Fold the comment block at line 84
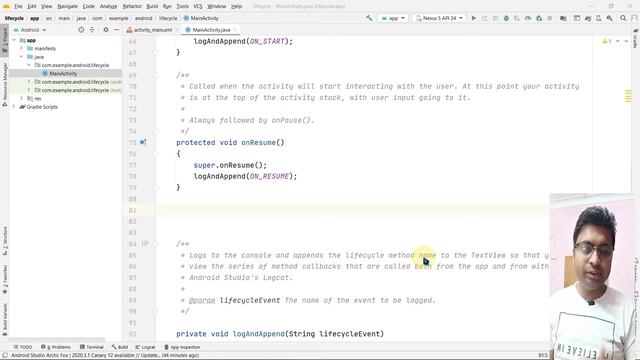The width and height of the screenshot is (640, 360). click(x=156, y=244)
